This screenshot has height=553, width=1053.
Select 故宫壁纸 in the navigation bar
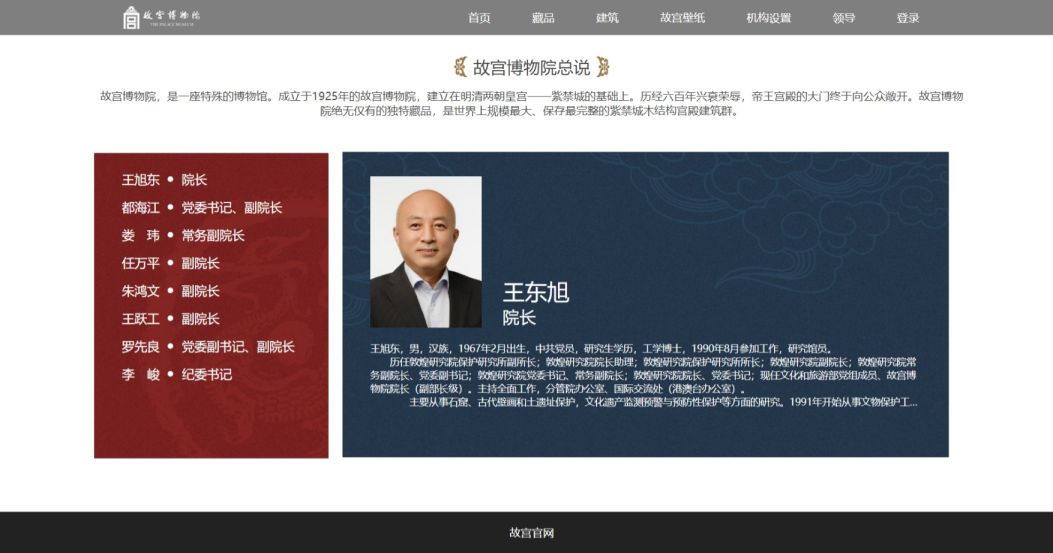click(682, 18)
